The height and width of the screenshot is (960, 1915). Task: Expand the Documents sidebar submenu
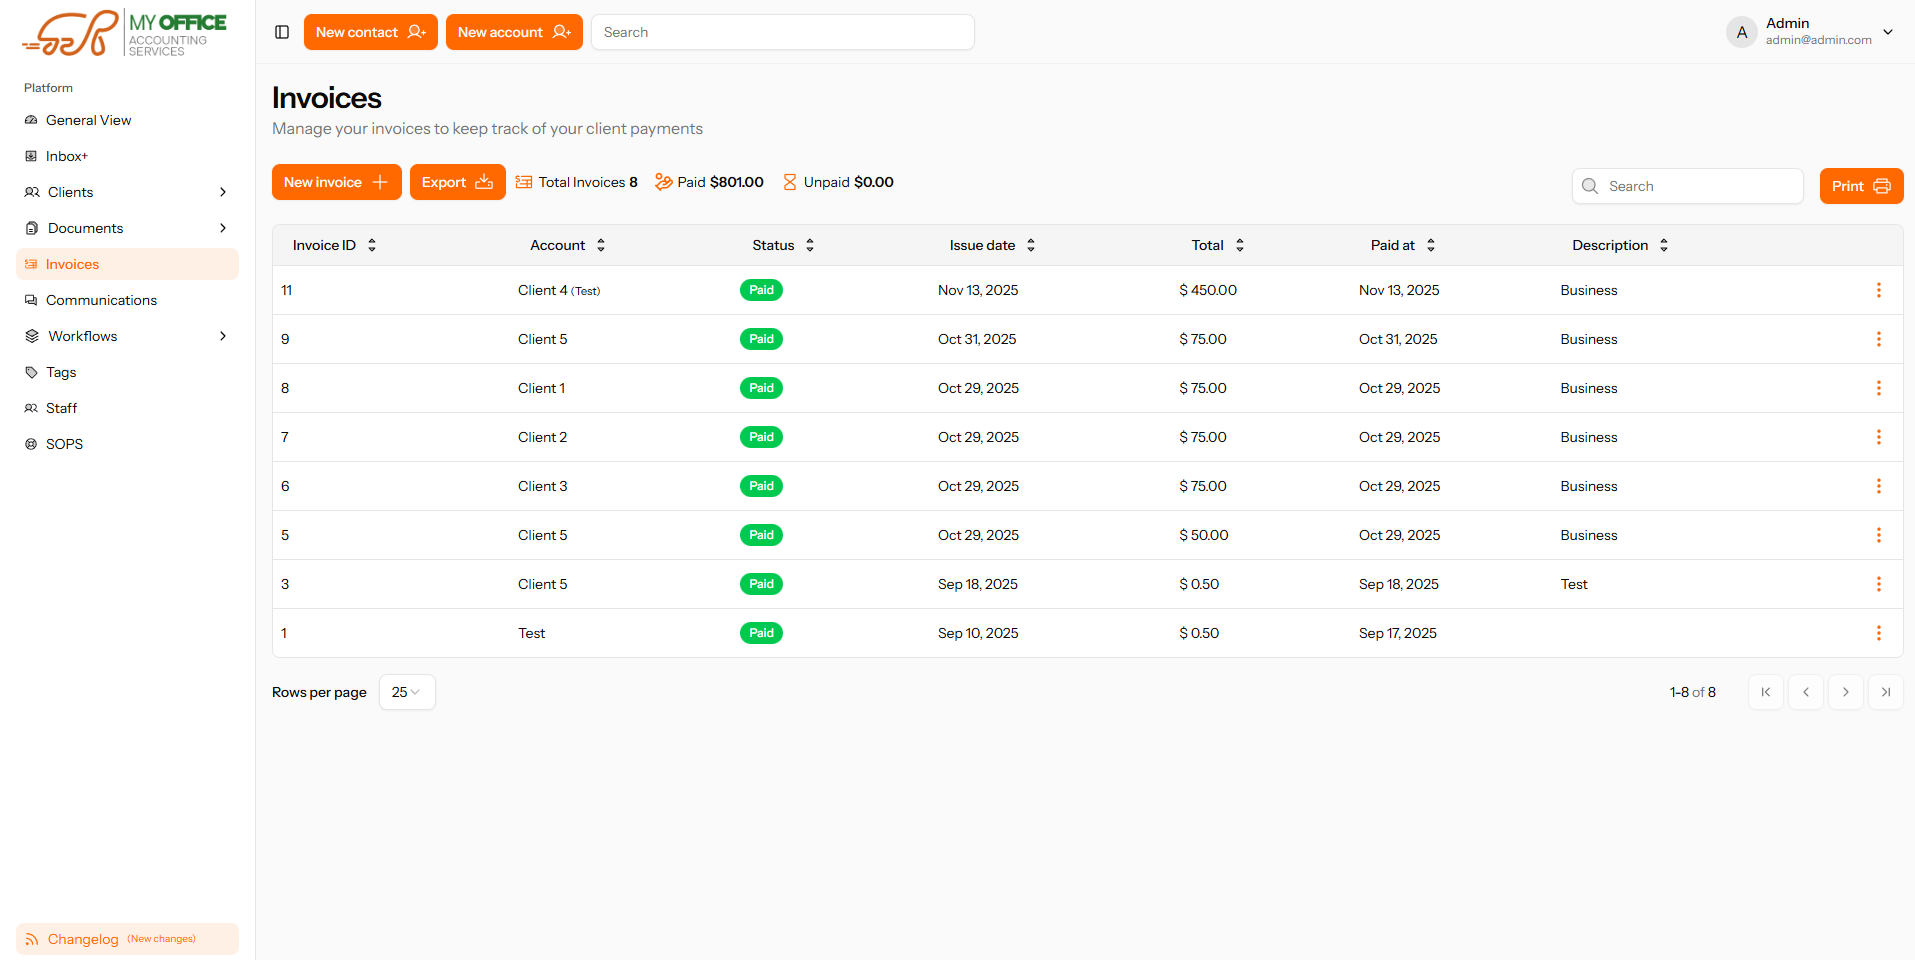pos(223,228)
